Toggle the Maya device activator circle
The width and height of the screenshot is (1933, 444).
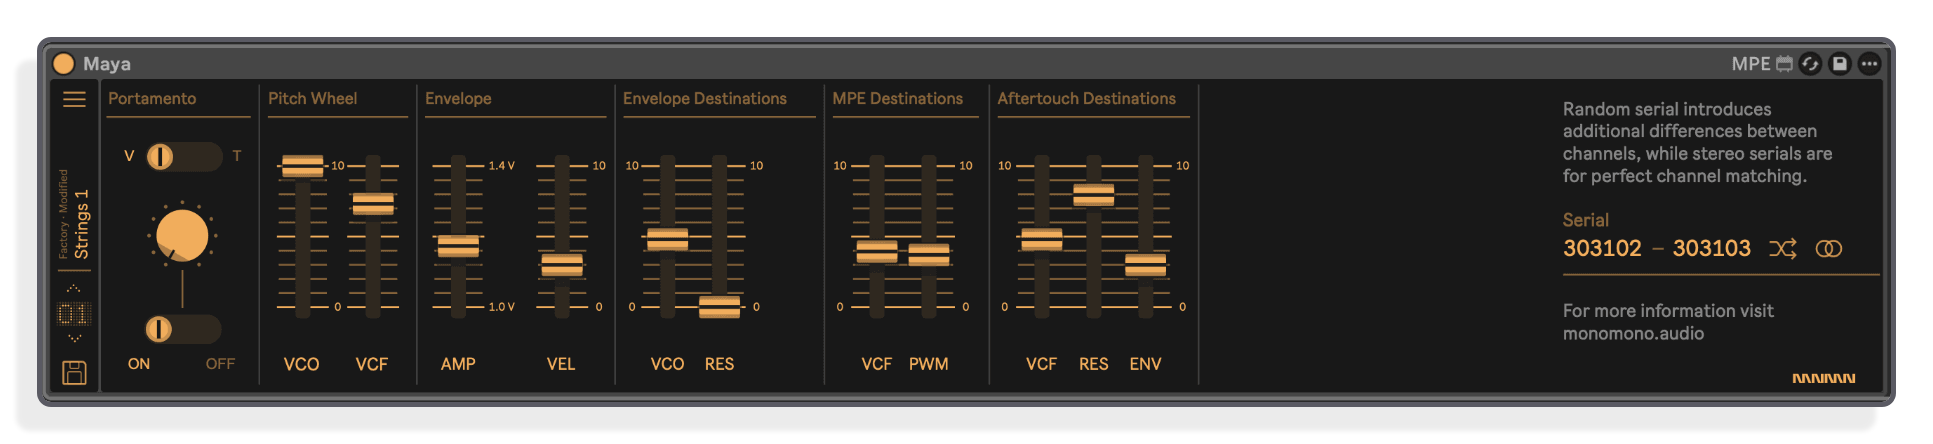tap(64, 64)
